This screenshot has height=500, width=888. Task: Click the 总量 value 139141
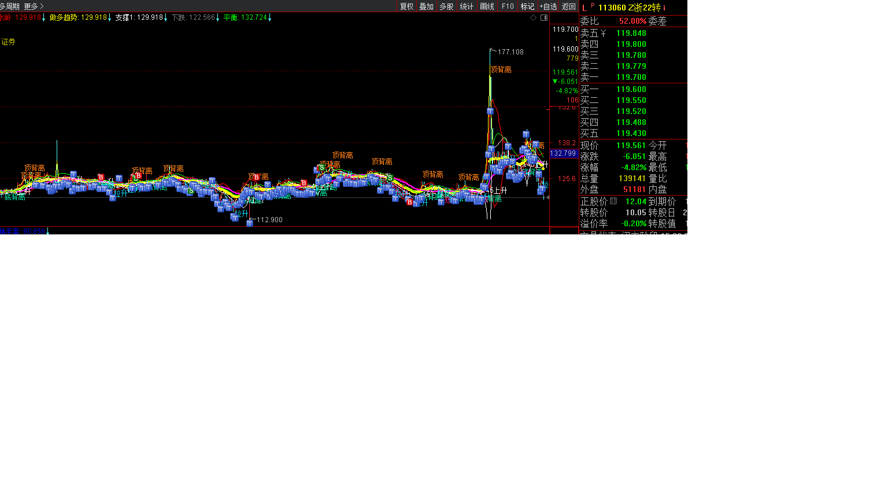632,178
